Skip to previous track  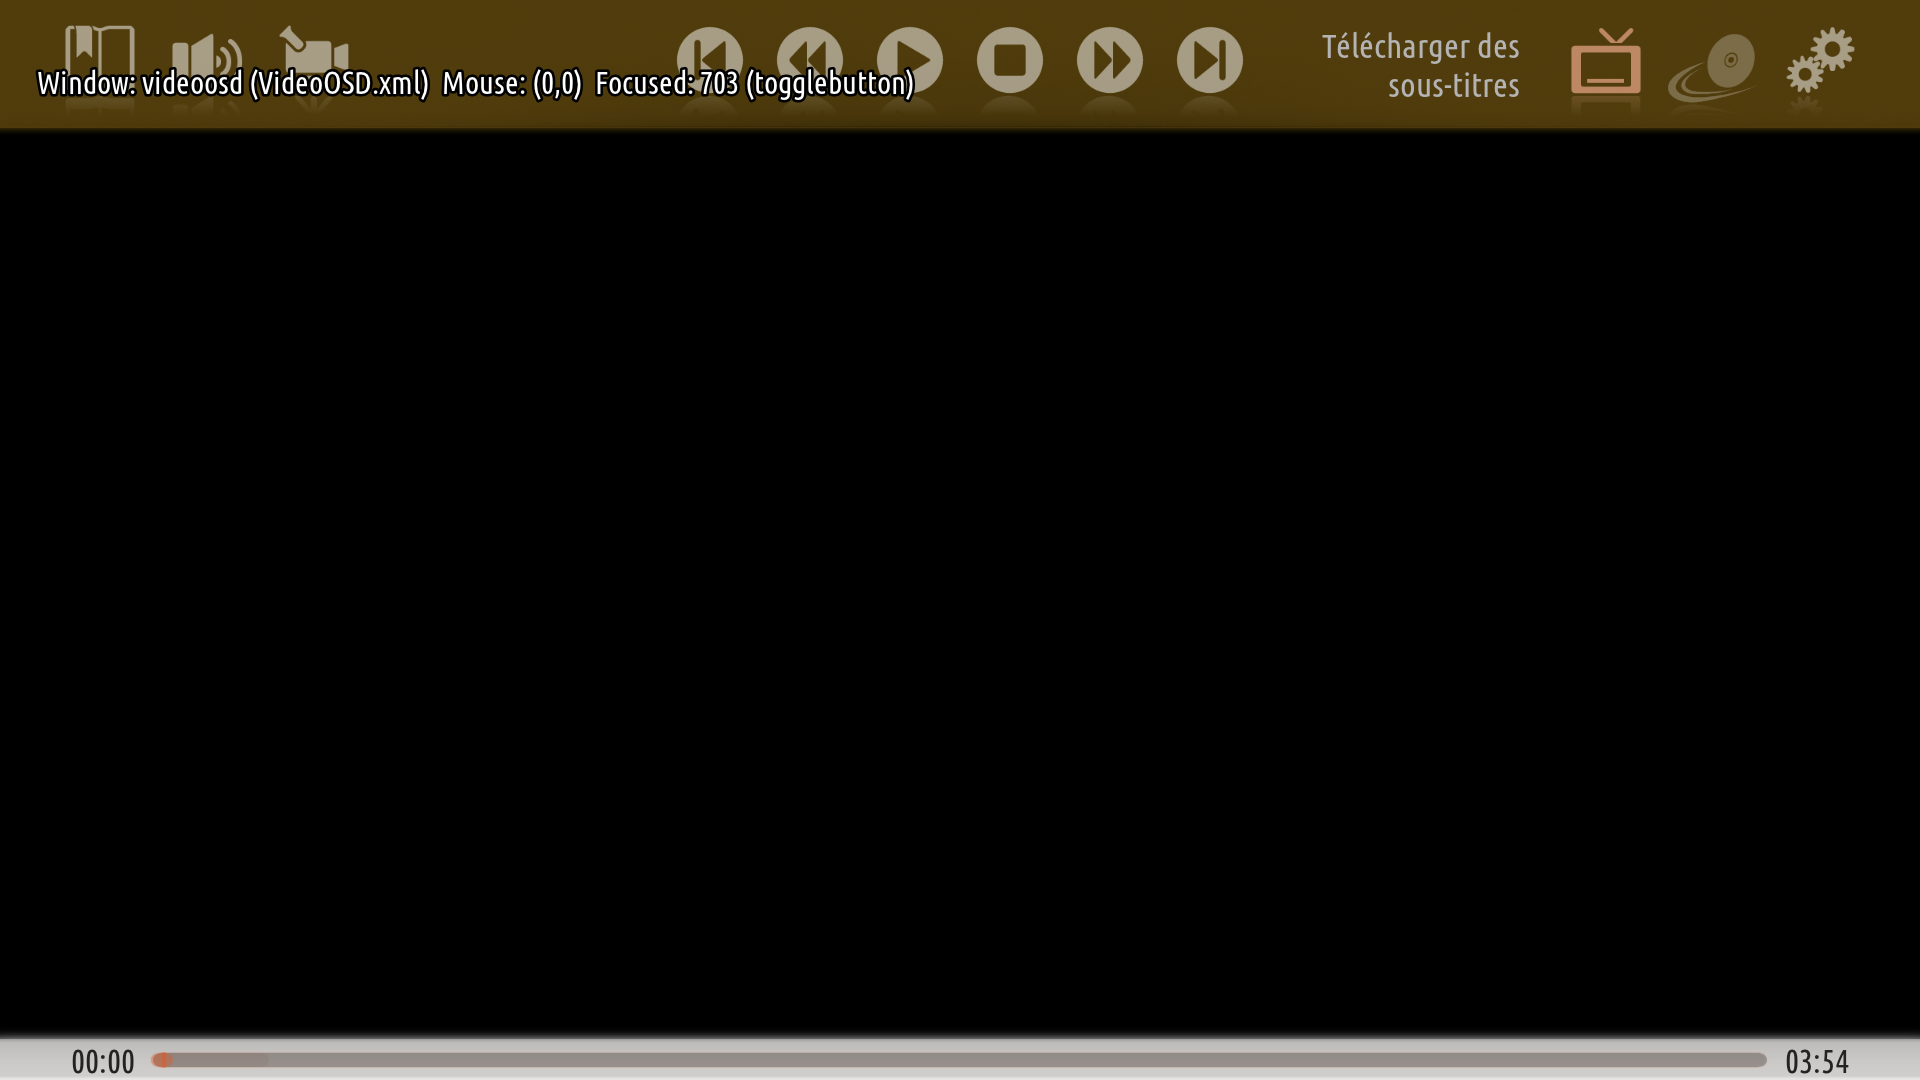710,60
